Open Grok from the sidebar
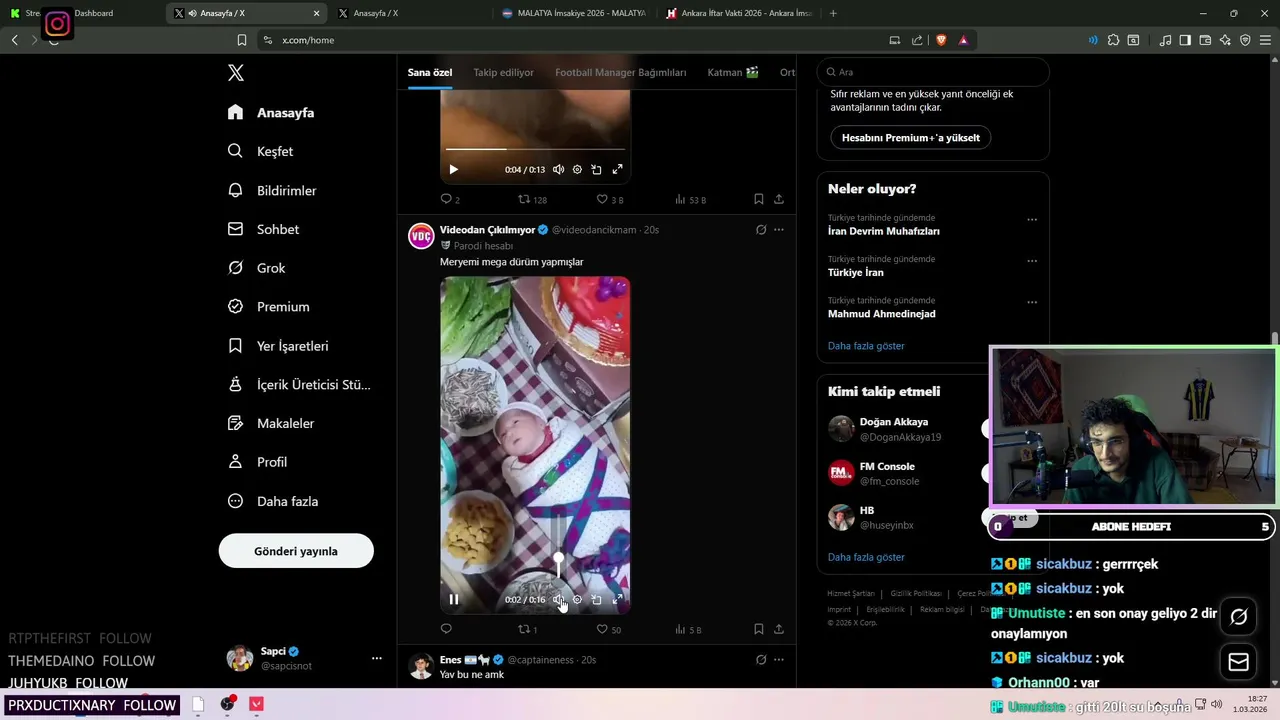The image size is (1280, 720). click(256, 268)
